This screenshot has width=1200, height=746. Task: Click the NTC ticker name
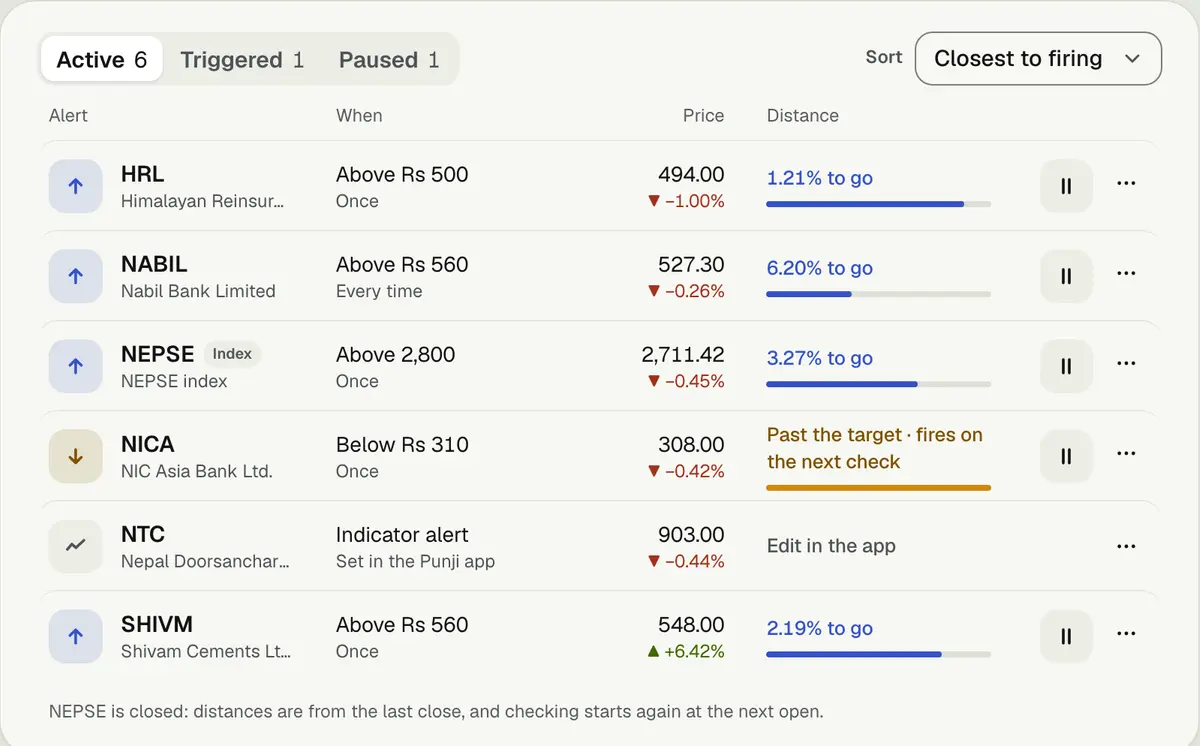(x=143, y=535)
